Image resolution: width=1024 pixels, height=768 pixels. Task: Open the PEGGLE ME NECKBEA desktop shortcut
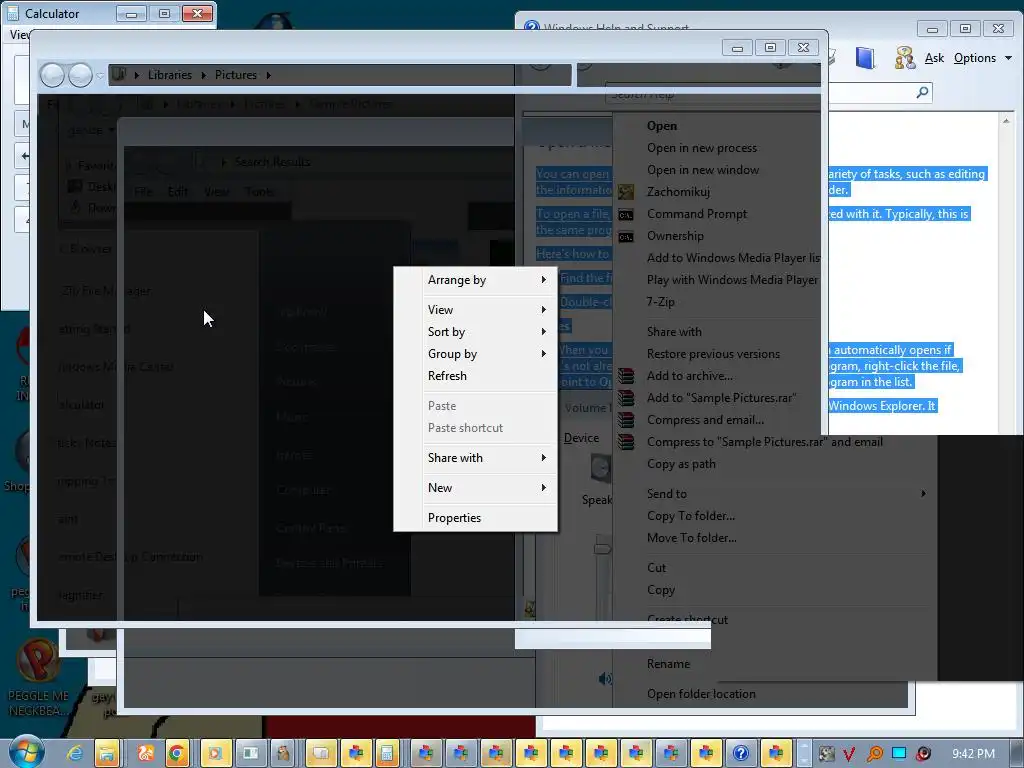coord(38,677)
